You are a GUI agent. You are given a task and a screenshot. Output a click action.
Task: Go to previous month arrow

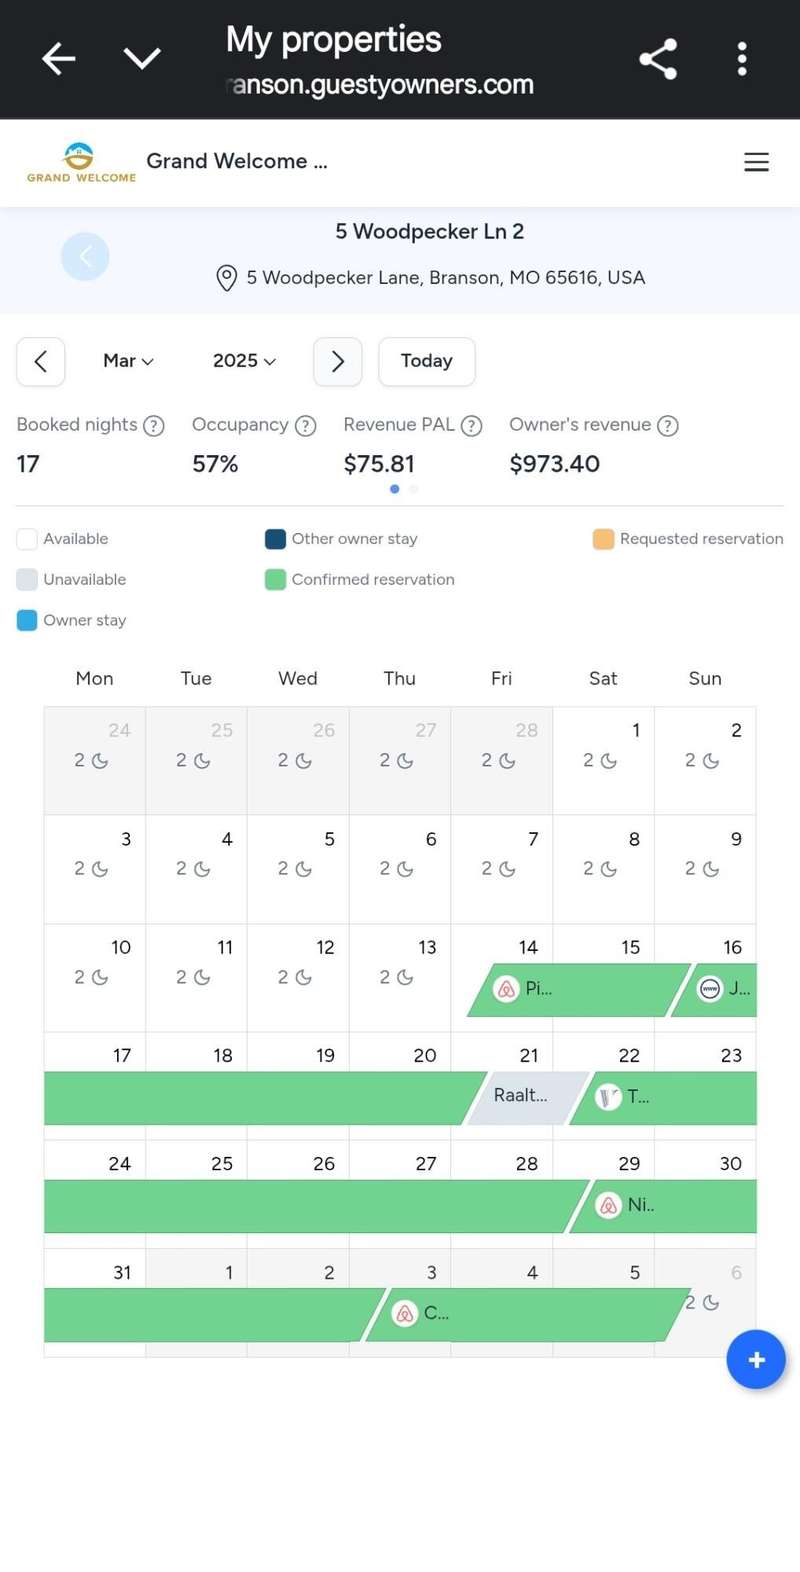[41, 361]
